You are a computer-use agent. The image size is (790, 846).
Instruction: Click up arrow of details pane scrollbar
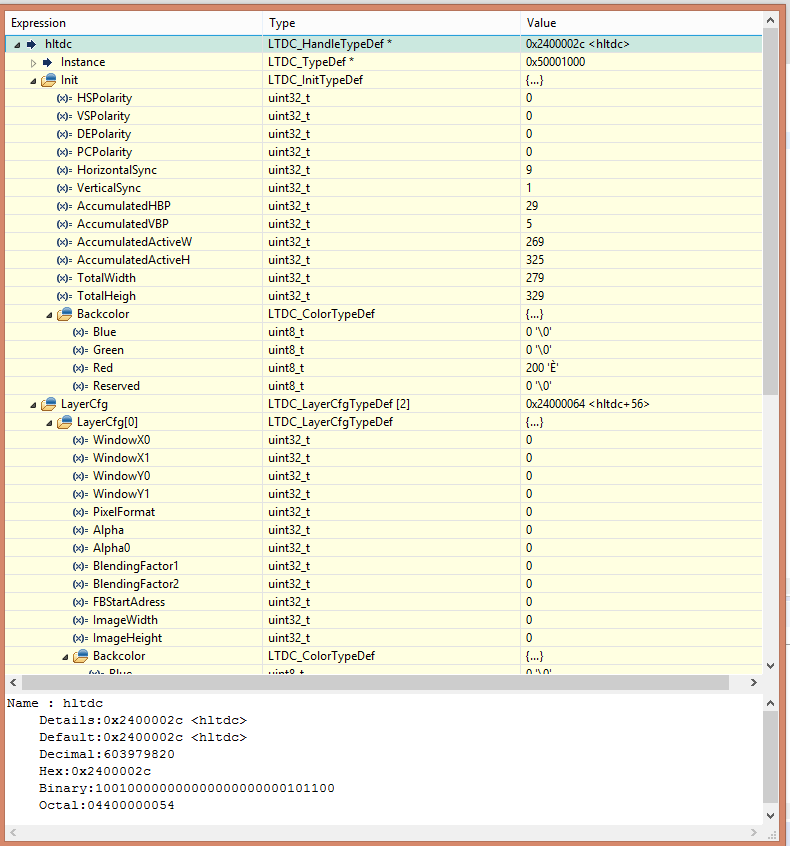pos(771,703)
